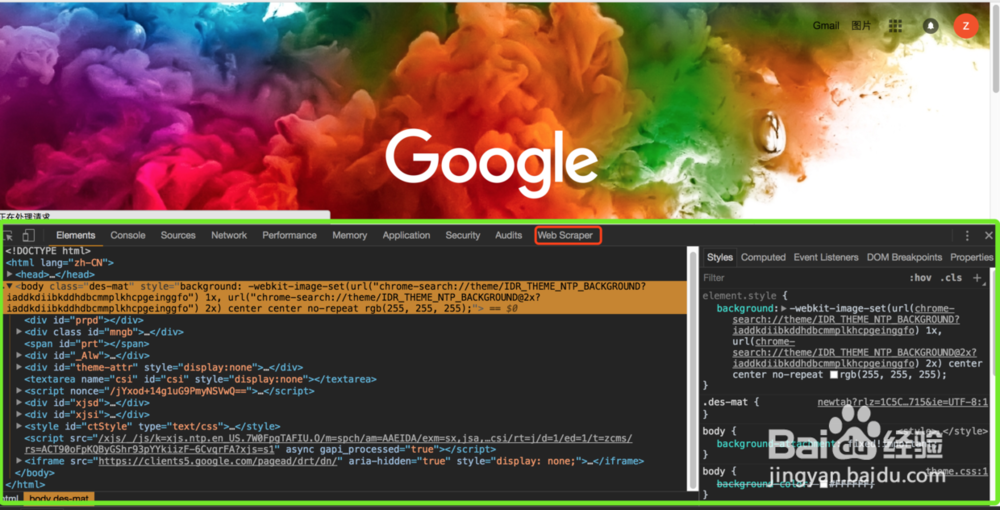Select the div id="prpd" line
This screenshot has height=510, width=1000.
point(84,320)
